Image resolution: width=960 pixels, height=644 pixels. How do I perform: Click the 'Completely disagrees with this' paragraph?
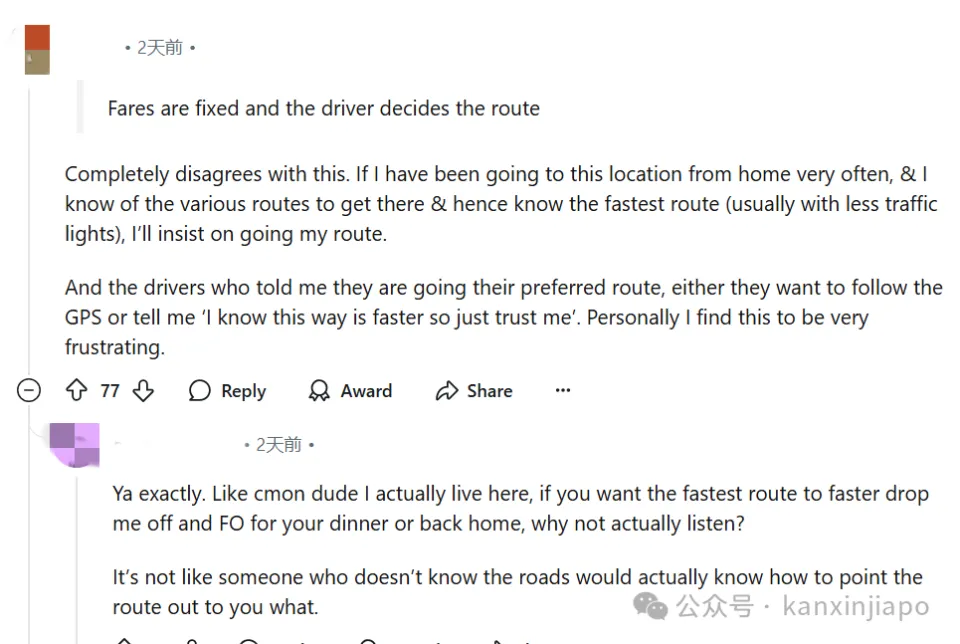(x=501, y=204)
